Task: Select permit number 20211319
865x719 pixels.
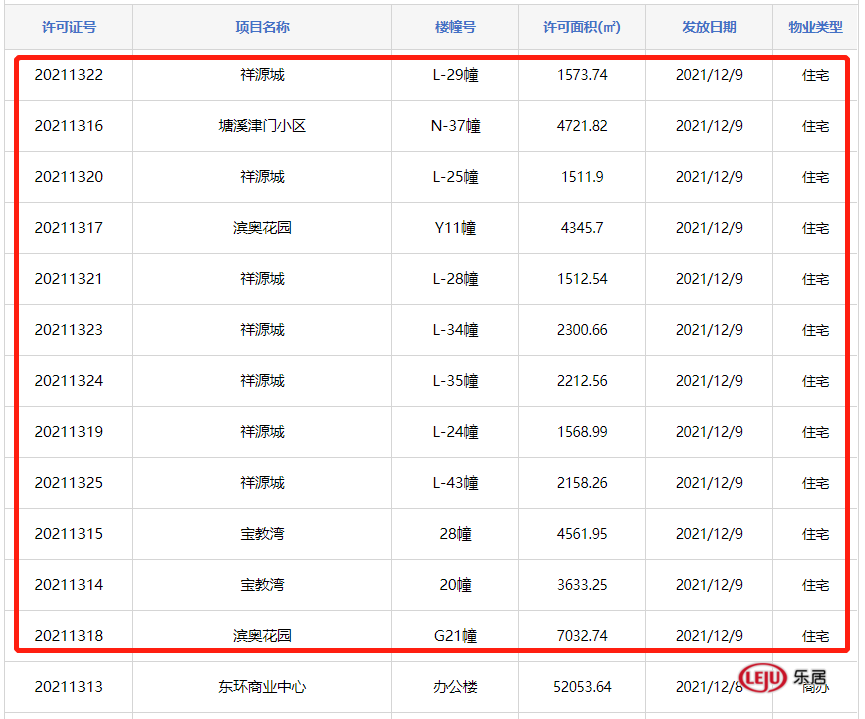Action: tap(69, 432)
